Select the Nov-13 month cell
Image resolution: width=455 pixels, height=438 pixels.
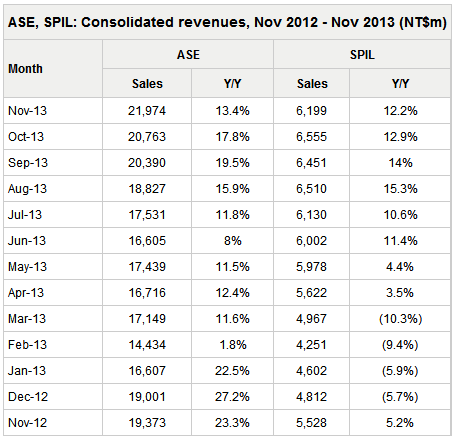27,110
